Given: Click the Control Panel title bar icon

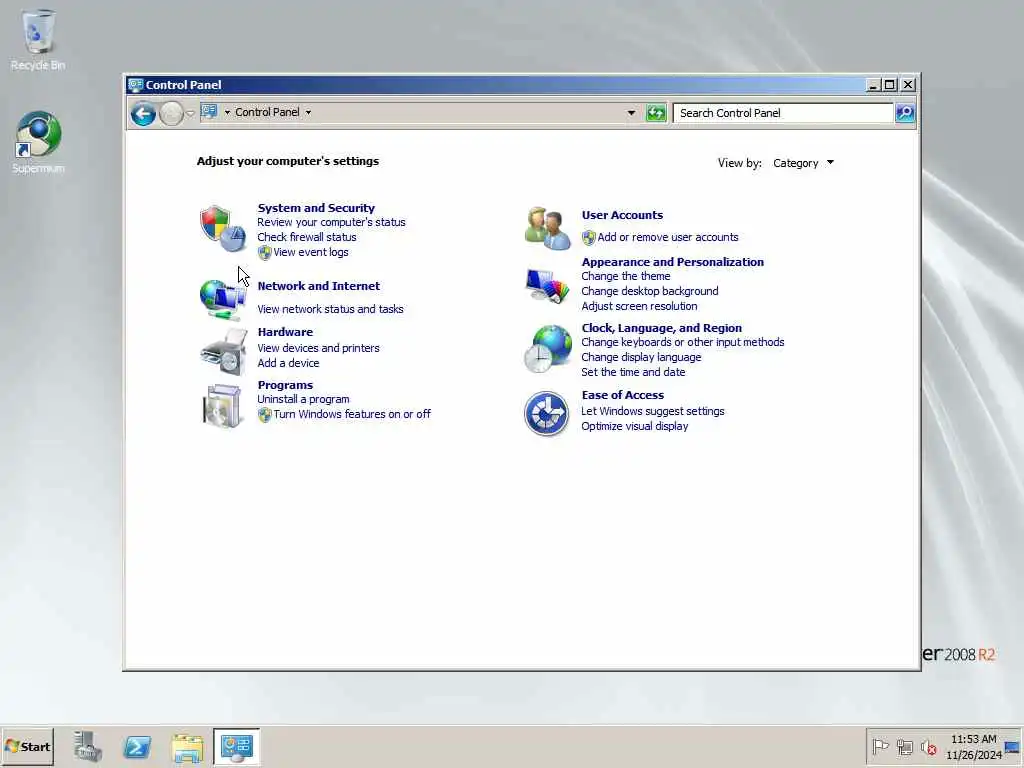Looking at the screenshot, I should point(135,85).
